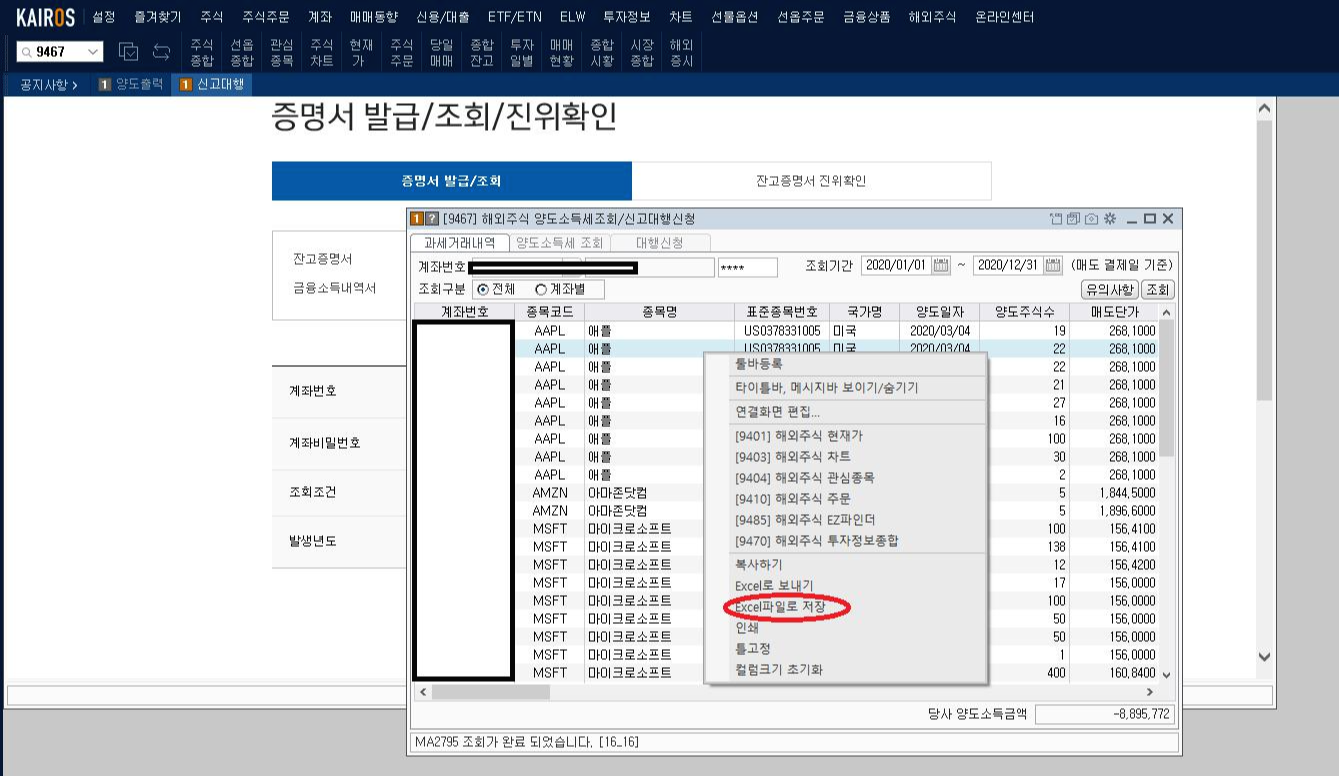Viewport: 1339px width, 776px height.
Task: Click the screen layout icon beside the 9467 box
Action: (x=128, y=52)
